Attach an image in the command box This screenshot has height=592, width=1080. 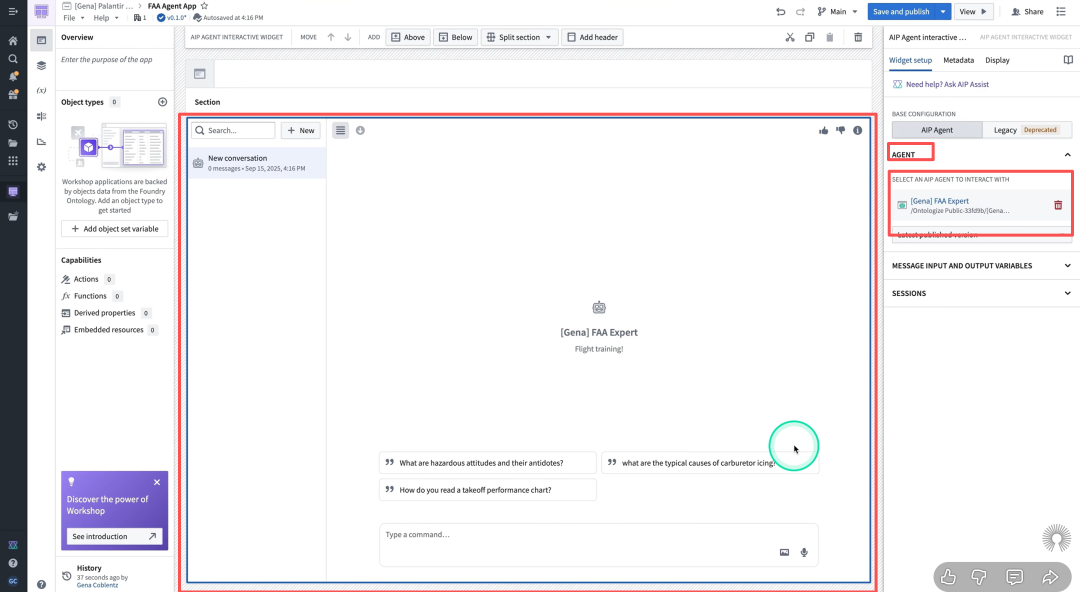tap(785, 553)
